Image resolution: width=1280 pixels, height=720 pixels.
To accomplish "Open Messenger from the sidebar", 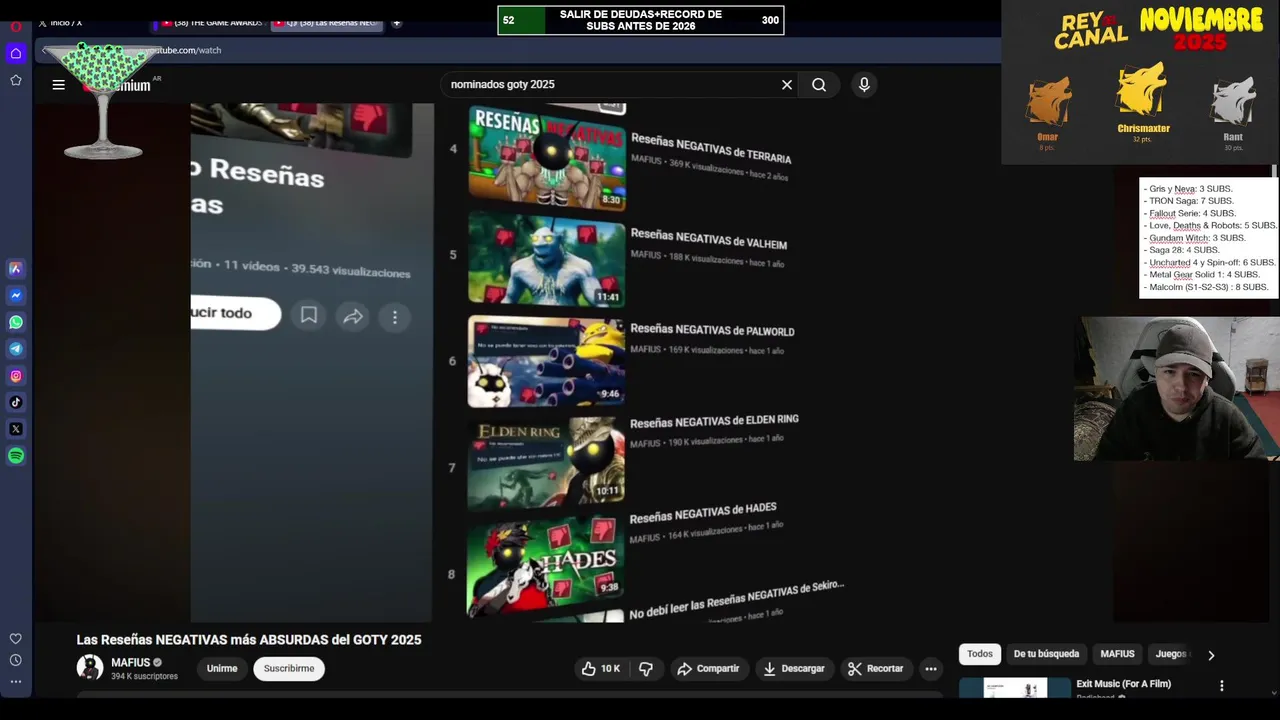I will (16, 295).
